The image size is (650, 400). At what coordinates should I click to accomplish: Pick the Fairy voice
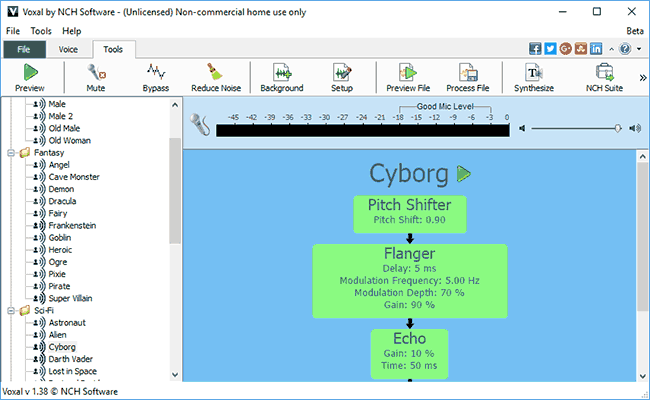(x=58, y=213)
